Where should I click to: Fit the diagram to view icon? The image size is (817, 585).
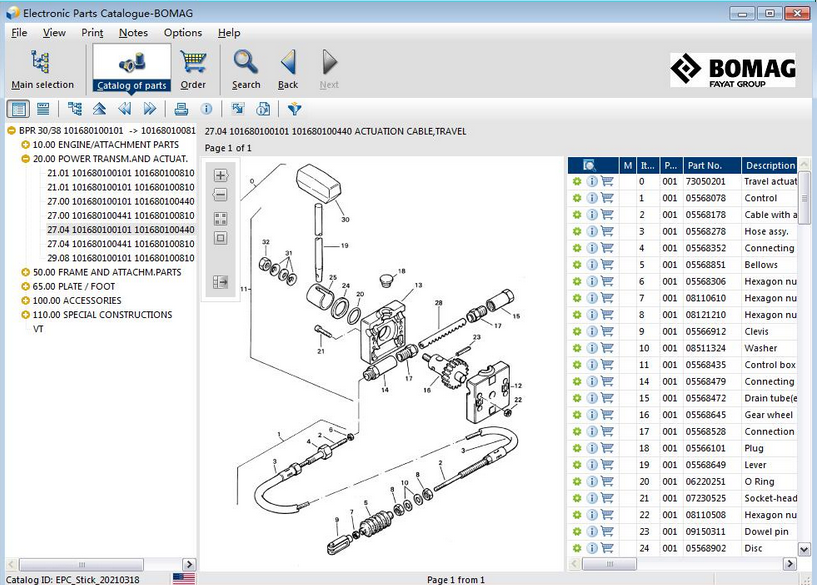(220, 218)
